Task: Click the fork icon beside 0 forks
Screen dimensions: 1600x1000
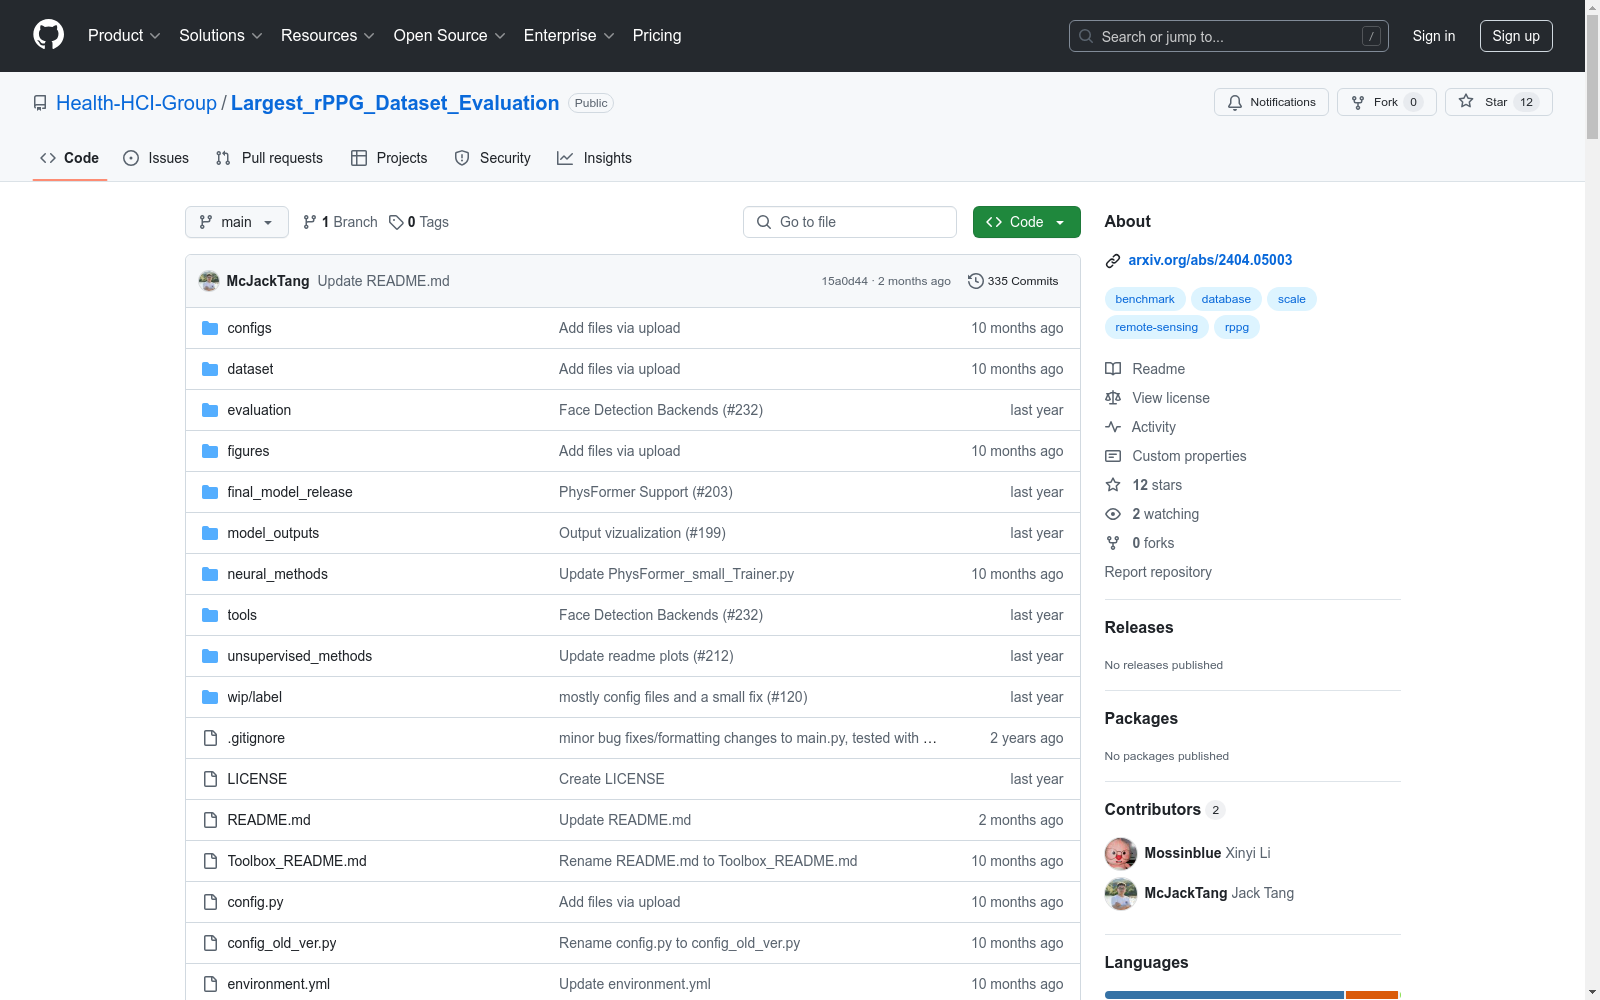Action: (x=1113, y=543)
